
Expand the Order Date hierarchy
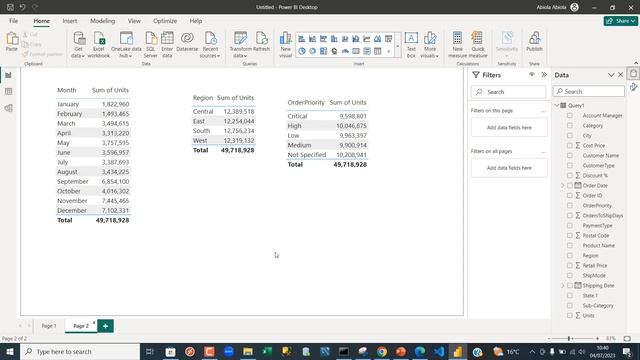pyautogui.click(x=563, y=185)
